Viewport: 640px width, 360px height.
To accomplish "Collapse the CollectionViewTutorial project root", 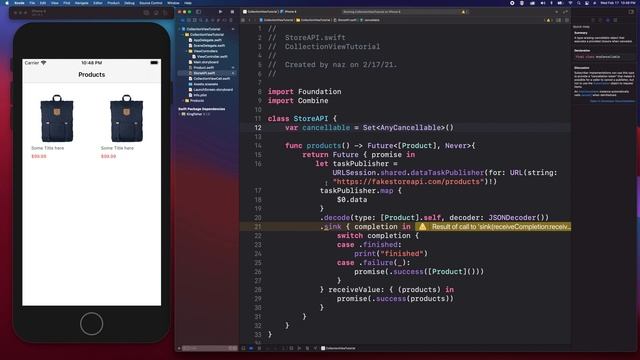I will pyautogui.click(x=180, y=29).
